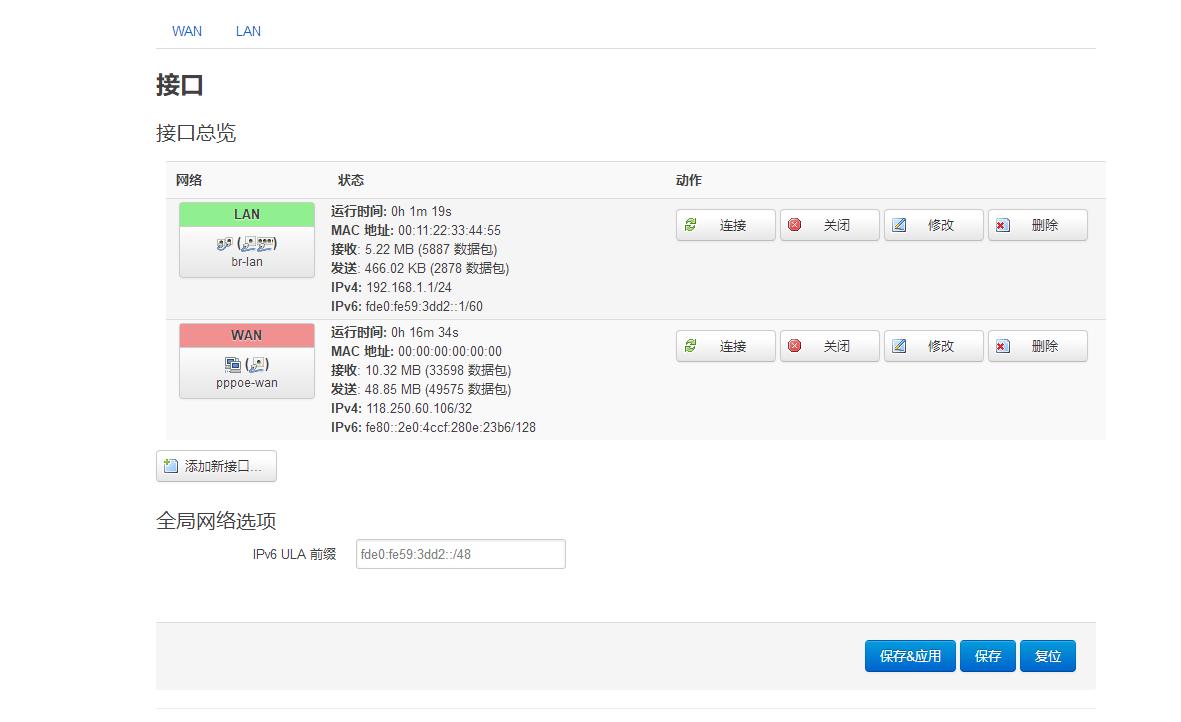Viewport: 1181px width, 722px height.
Task: Click the IPv6 ULA 前缀 input field
Action: pos(459,553)
